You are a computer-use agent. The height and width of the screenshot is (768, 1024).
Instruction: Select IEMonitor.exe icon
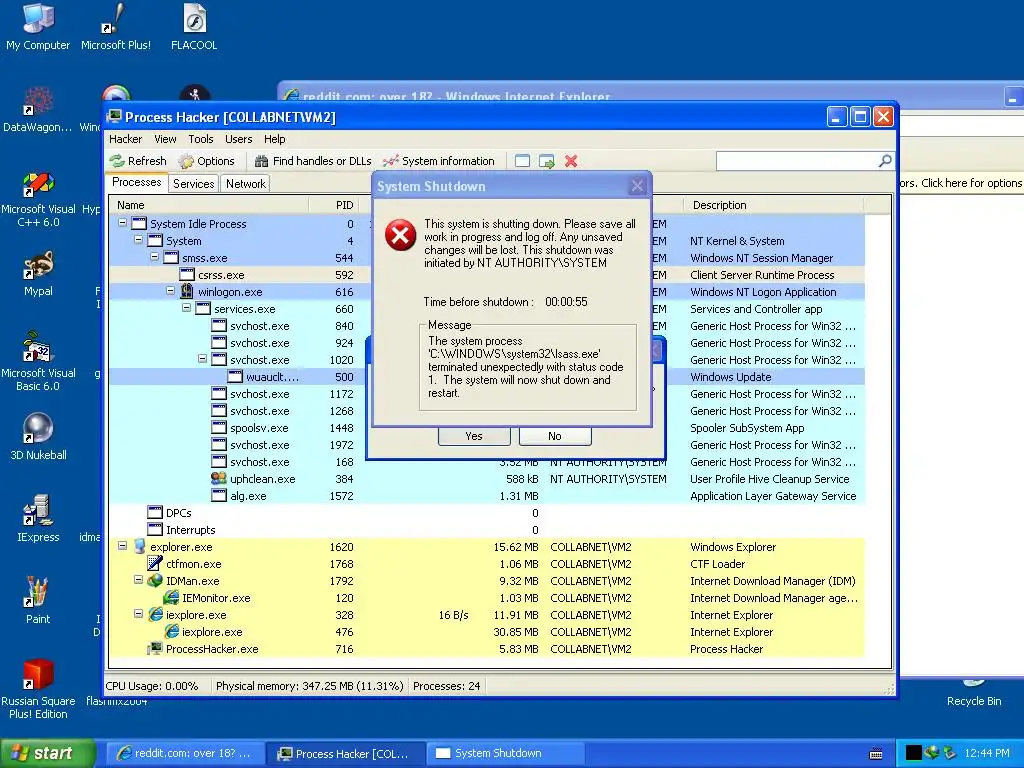171,597
